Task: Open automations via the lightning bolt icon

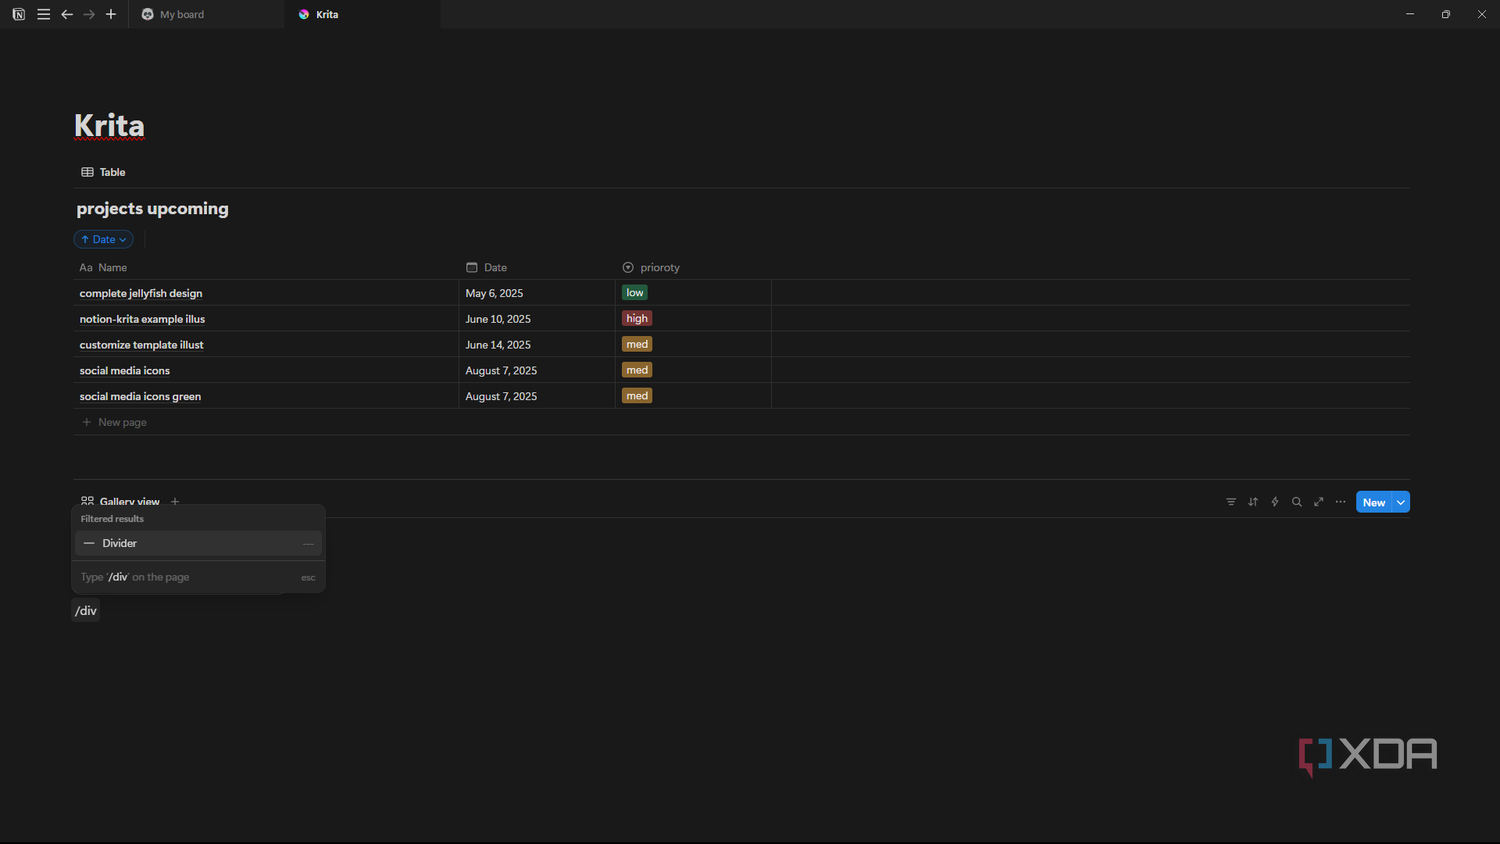Action: coord(1275,502)
